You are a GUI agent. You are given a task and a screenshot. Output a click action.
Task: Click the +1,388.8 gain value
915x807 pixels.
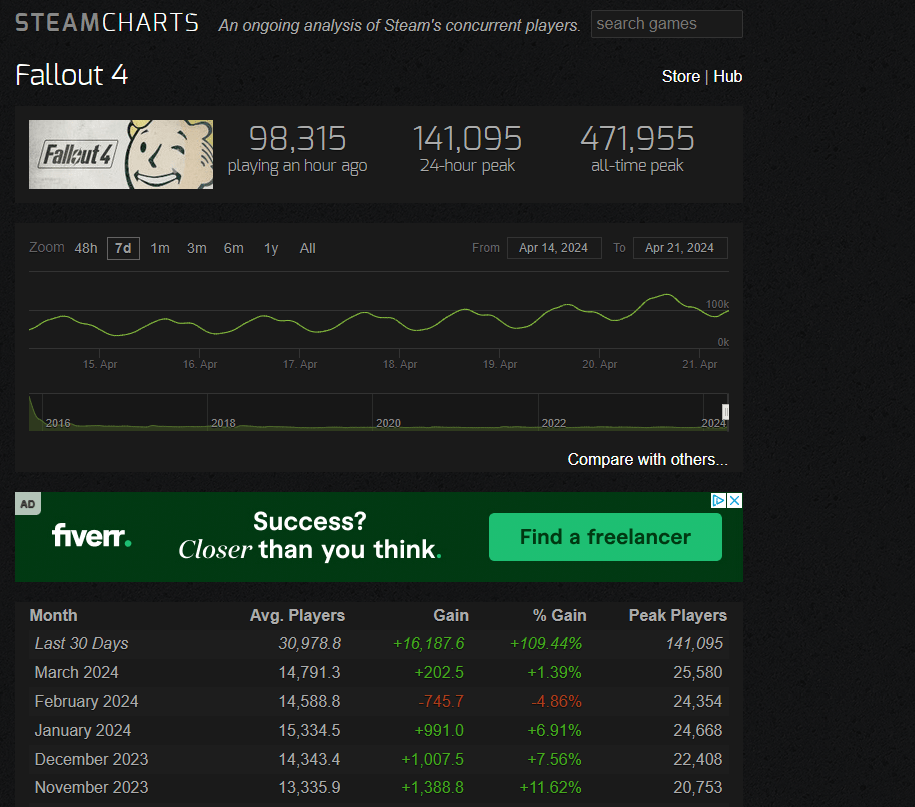click(x=432, y=788)
